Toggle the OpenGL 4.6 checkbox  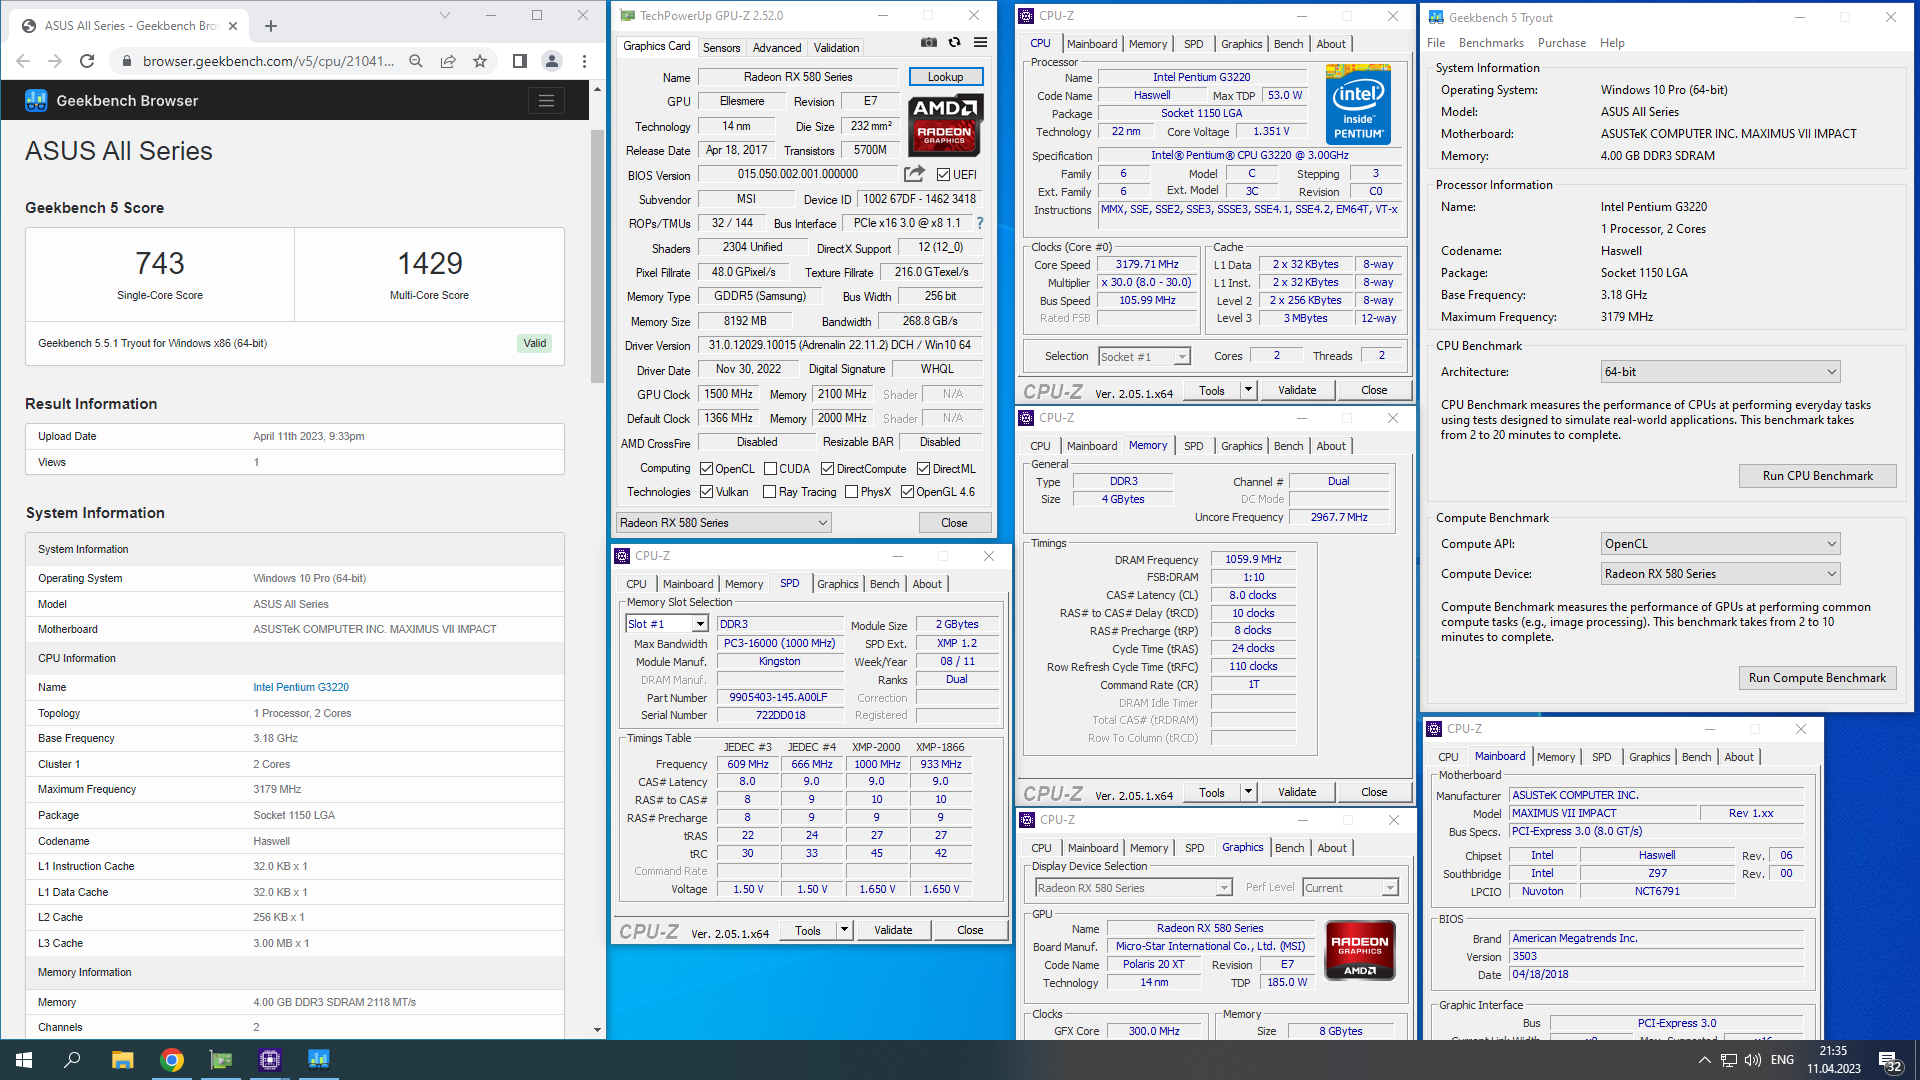tap(907, 492)
